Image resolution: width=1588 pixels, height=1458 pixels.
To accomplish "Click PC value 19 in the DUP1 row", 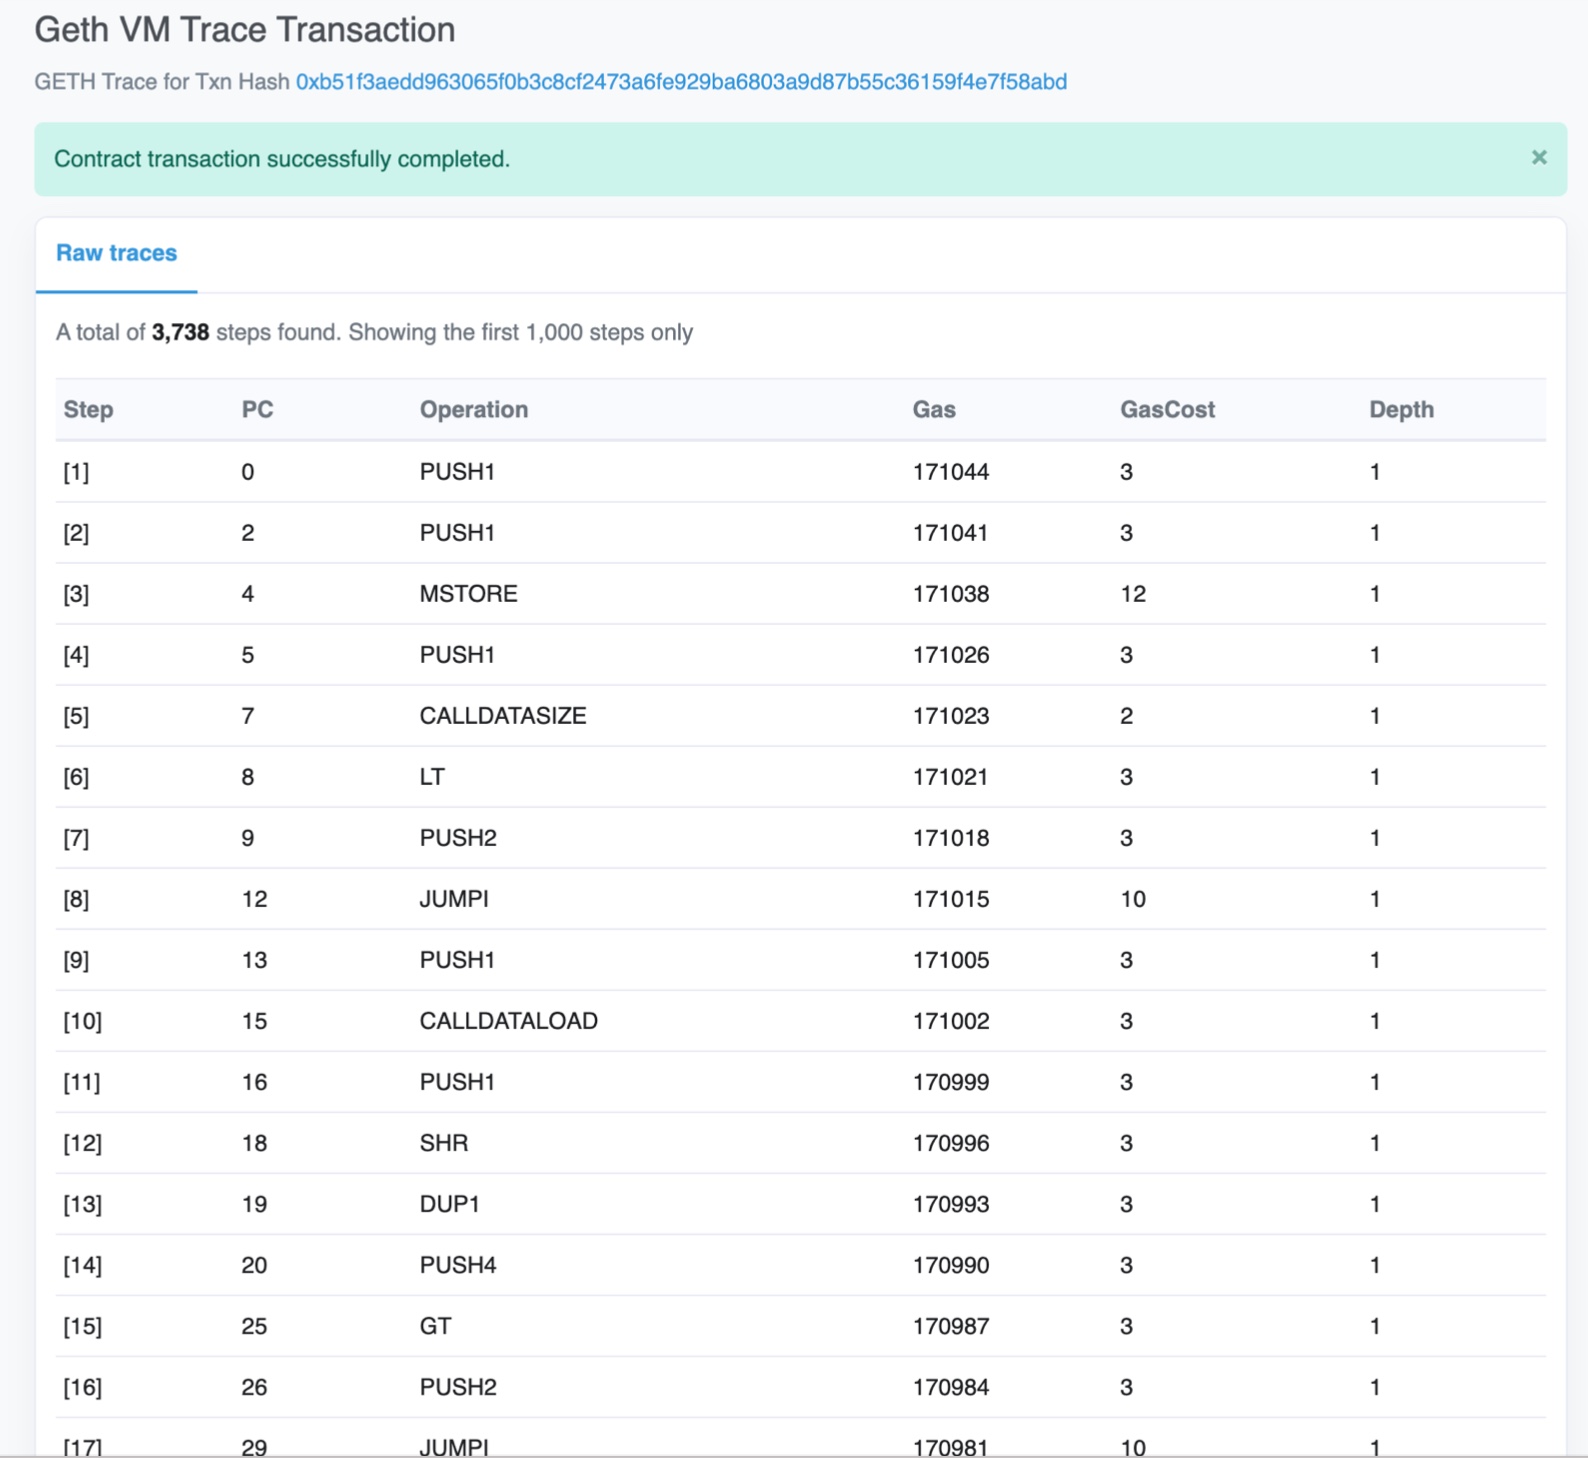I will tap(254, 1204).
